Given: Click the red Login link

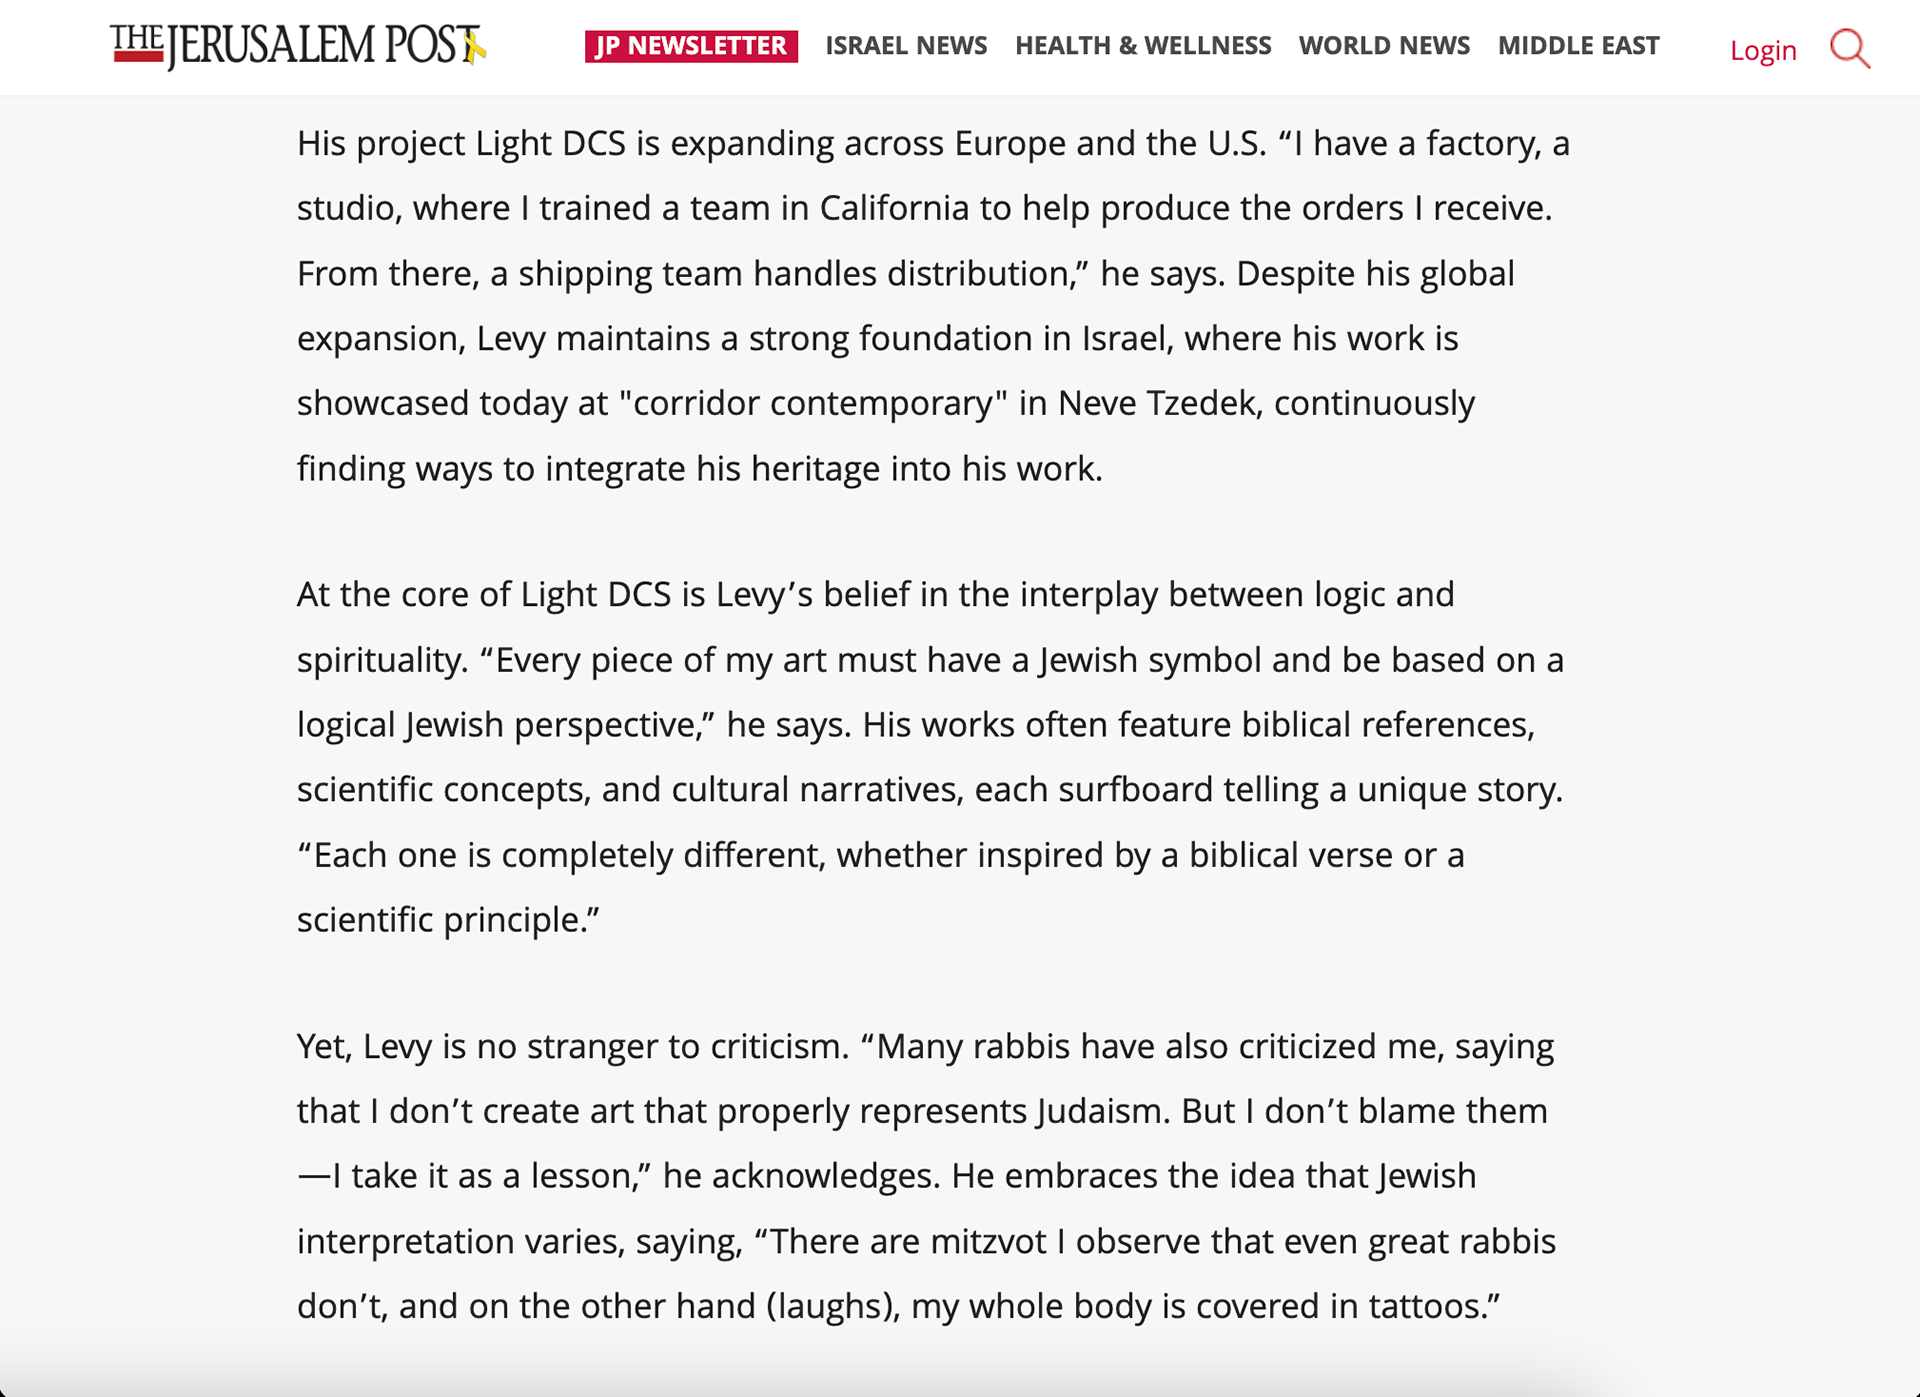Looking at the screenshot, I should tap(1763, 50).
